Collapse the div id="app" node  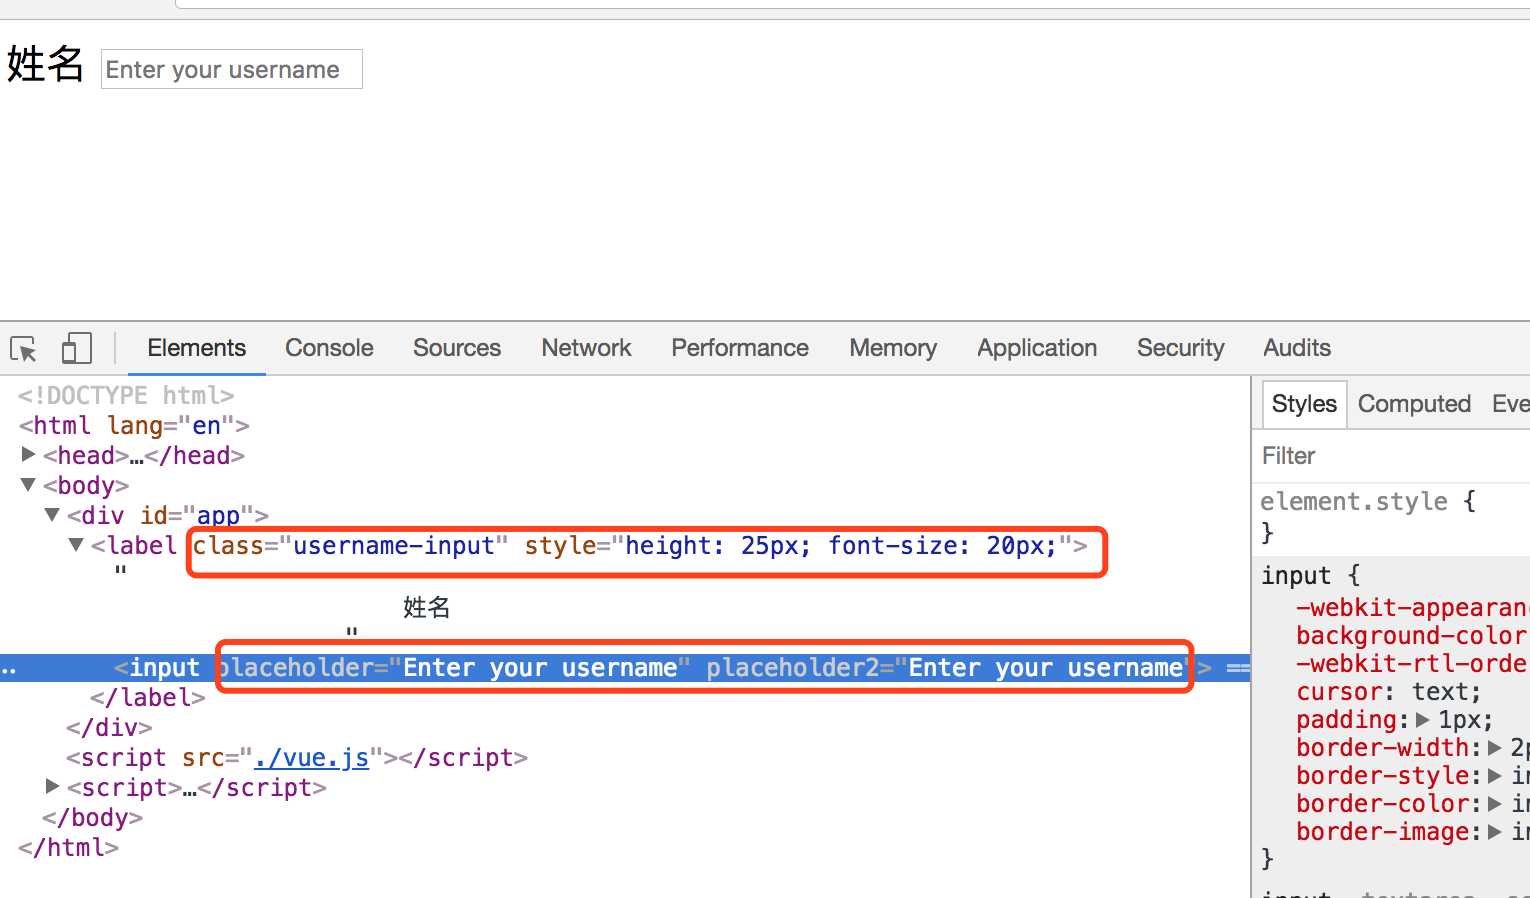tap(53, 515)
